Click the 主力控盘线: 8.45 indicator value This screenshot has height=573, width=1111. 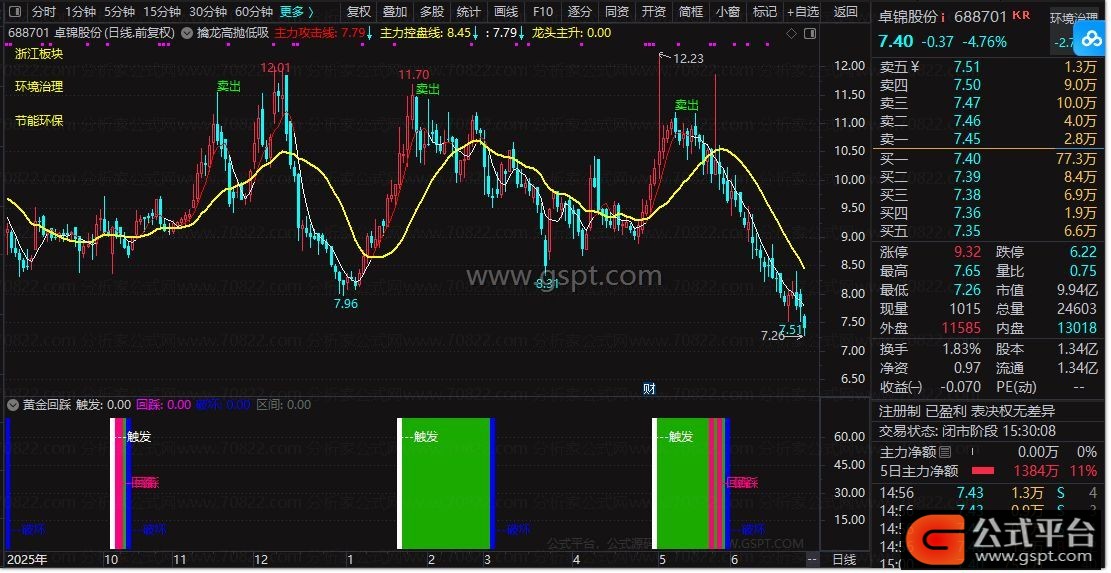click(429, 33)
